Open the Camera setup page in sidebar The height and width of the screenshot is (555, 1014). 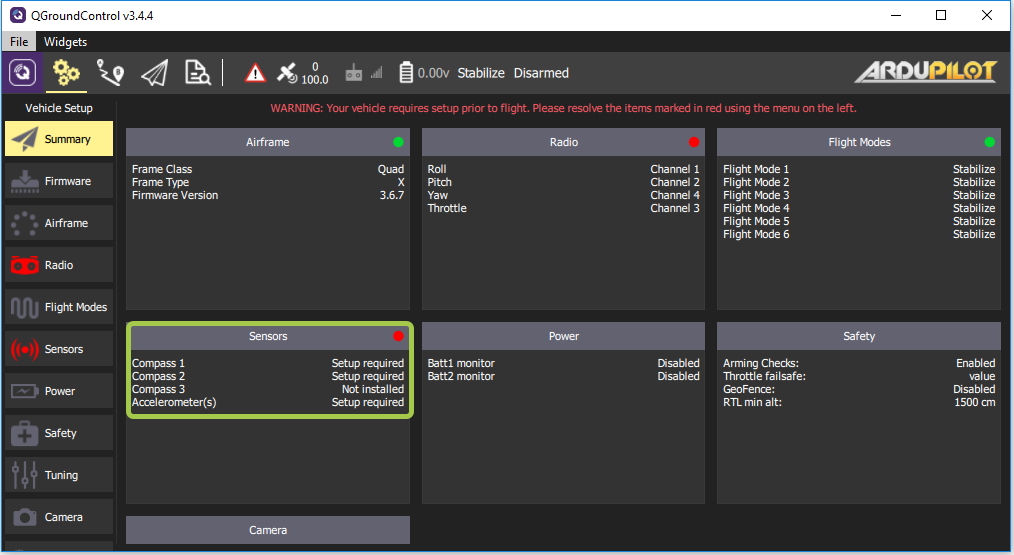pyautogui.click(x=59, y=517)
